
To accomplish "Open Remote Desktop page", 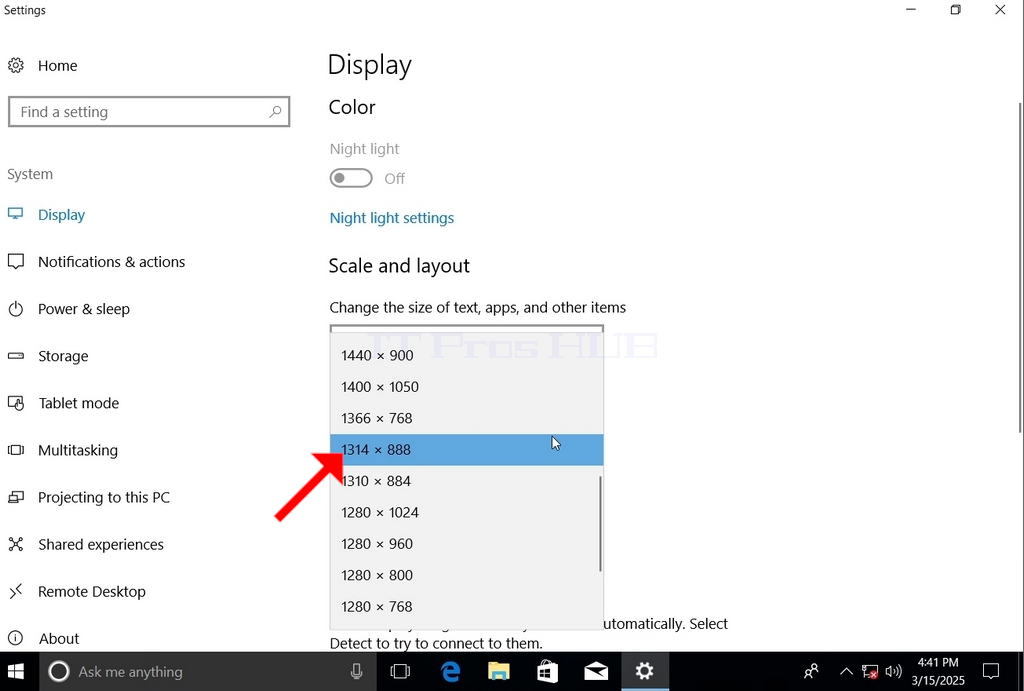I will click(x=91, y=592).
